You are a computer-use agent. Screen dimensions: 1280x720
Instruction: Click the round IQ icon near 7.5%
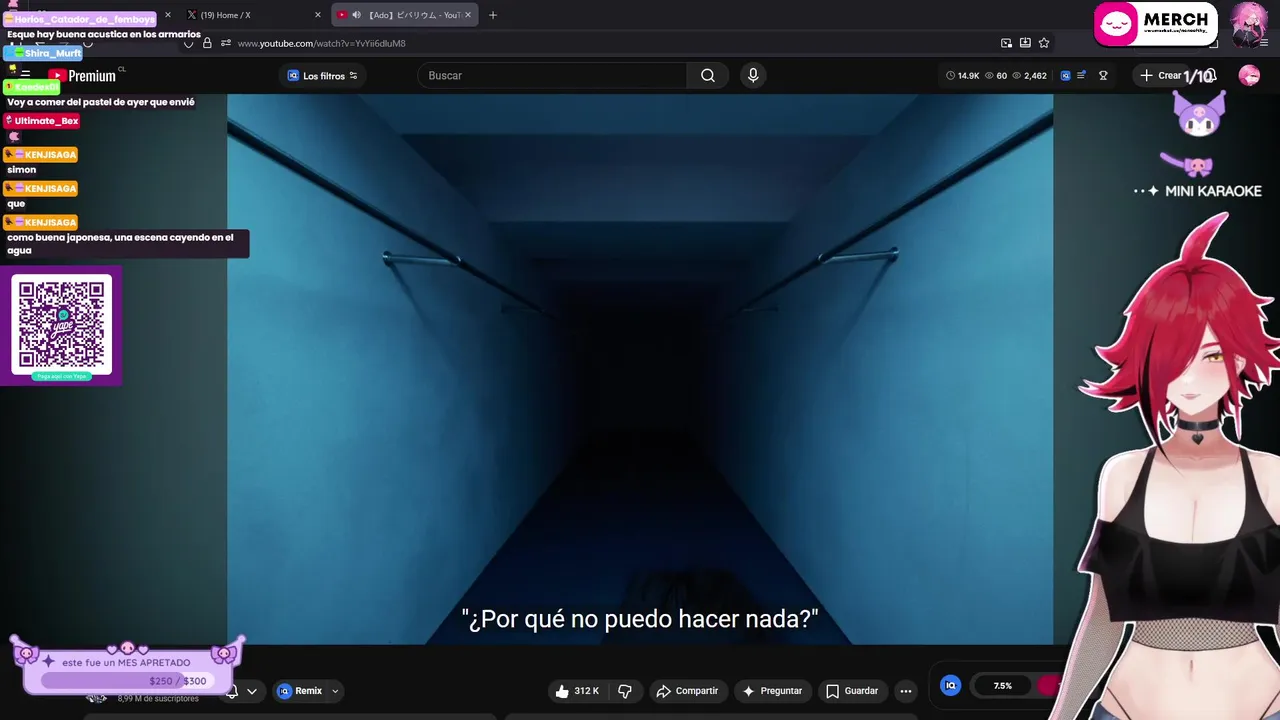951,685
